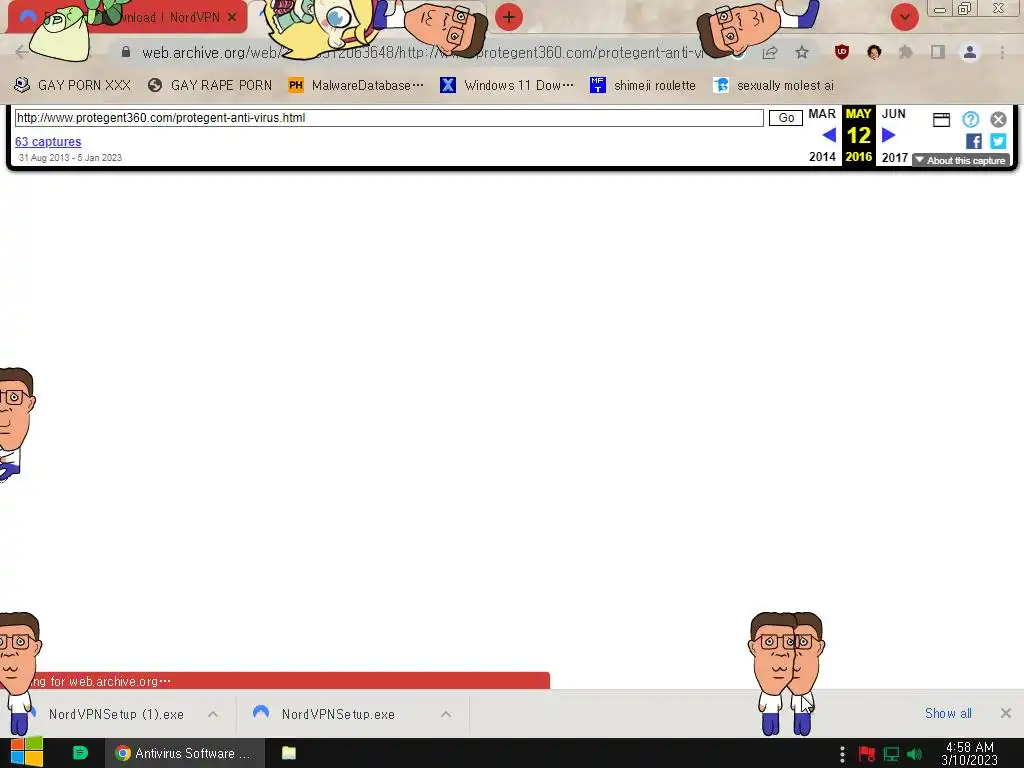Image resolution: width=1024 pixels, height=768 pixels.
Task: Open Windows 11 Dow… bookmark
Action: [x=507, y=85]
